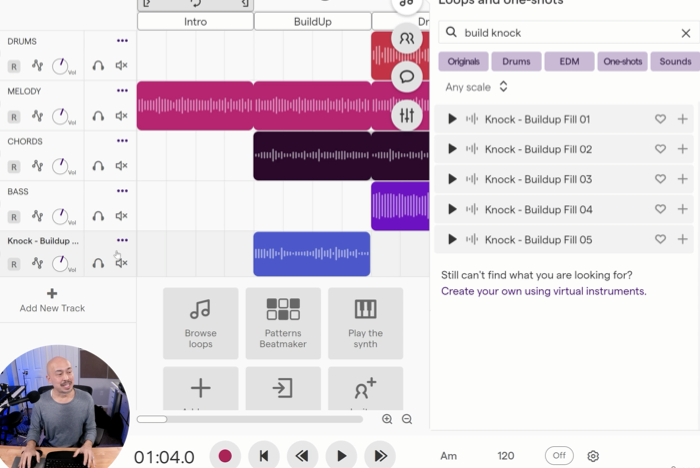Solo the Knock - Buildup track
This screenshot has height=468, width=700.
tap(98, 263)
